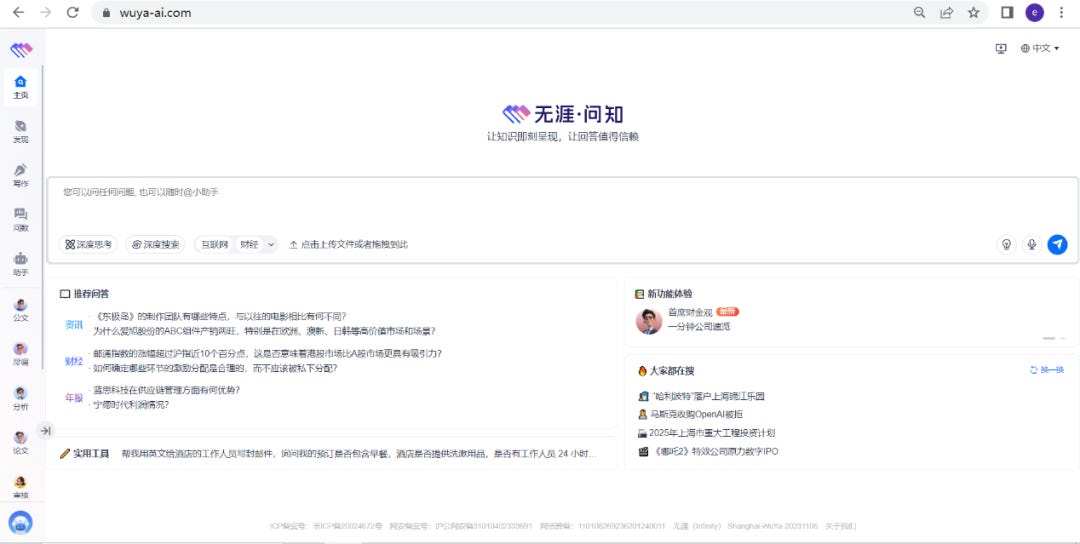This screenshot has height=544, width=1080.
Task: Click the browser share page icon
Action: click(946, 12)
